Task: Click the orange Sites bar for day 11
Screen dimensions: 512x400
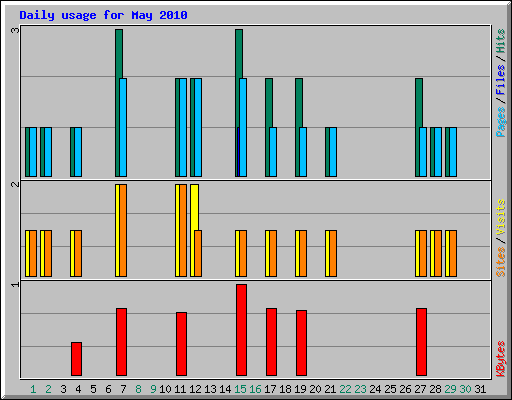Action: coord(183,230)
